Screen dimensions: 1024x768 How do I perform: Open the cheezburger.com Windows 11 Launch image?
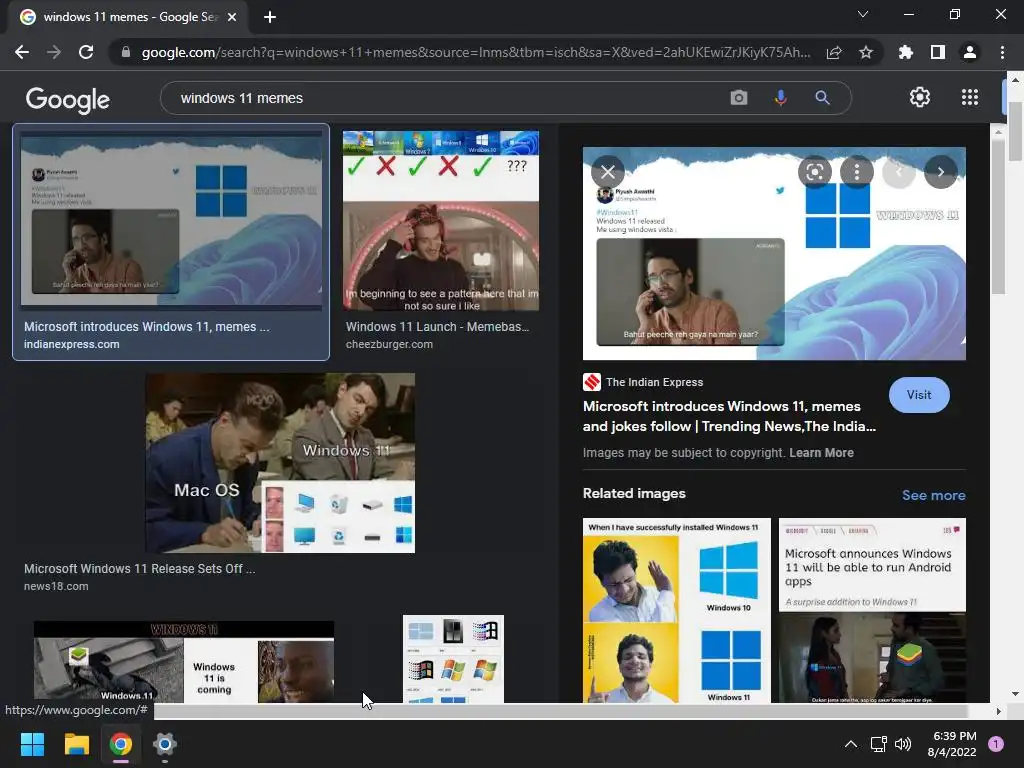(x=441, y=221)
